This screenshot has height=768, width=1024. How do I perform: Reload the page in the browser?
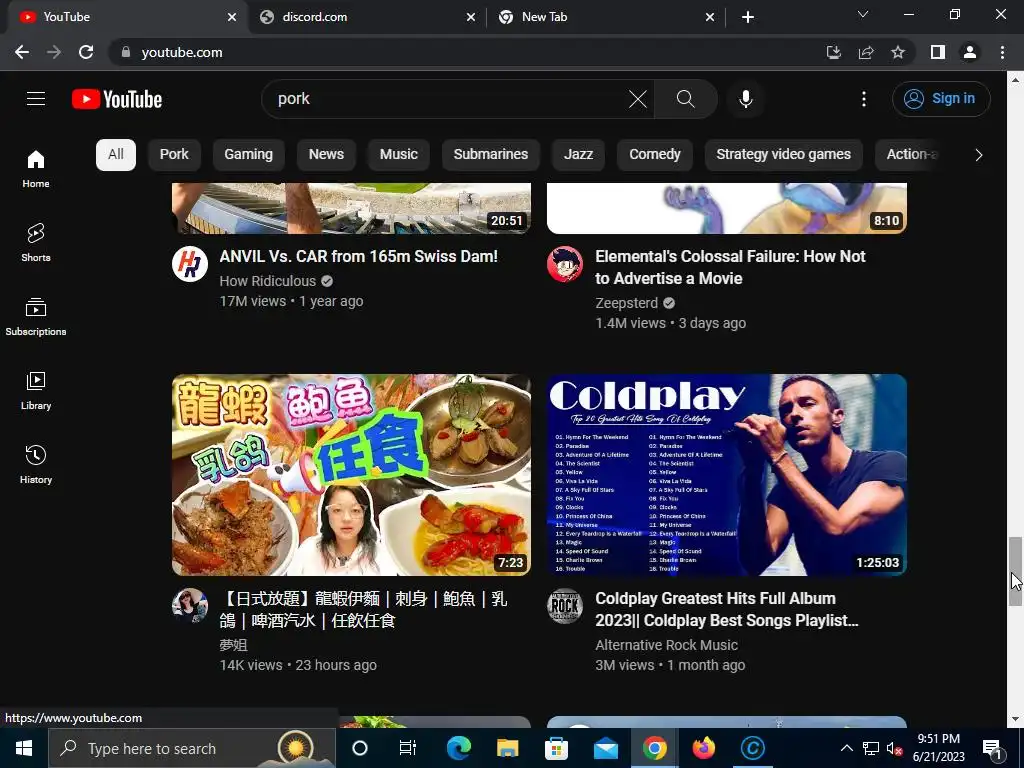pos(86,52)
